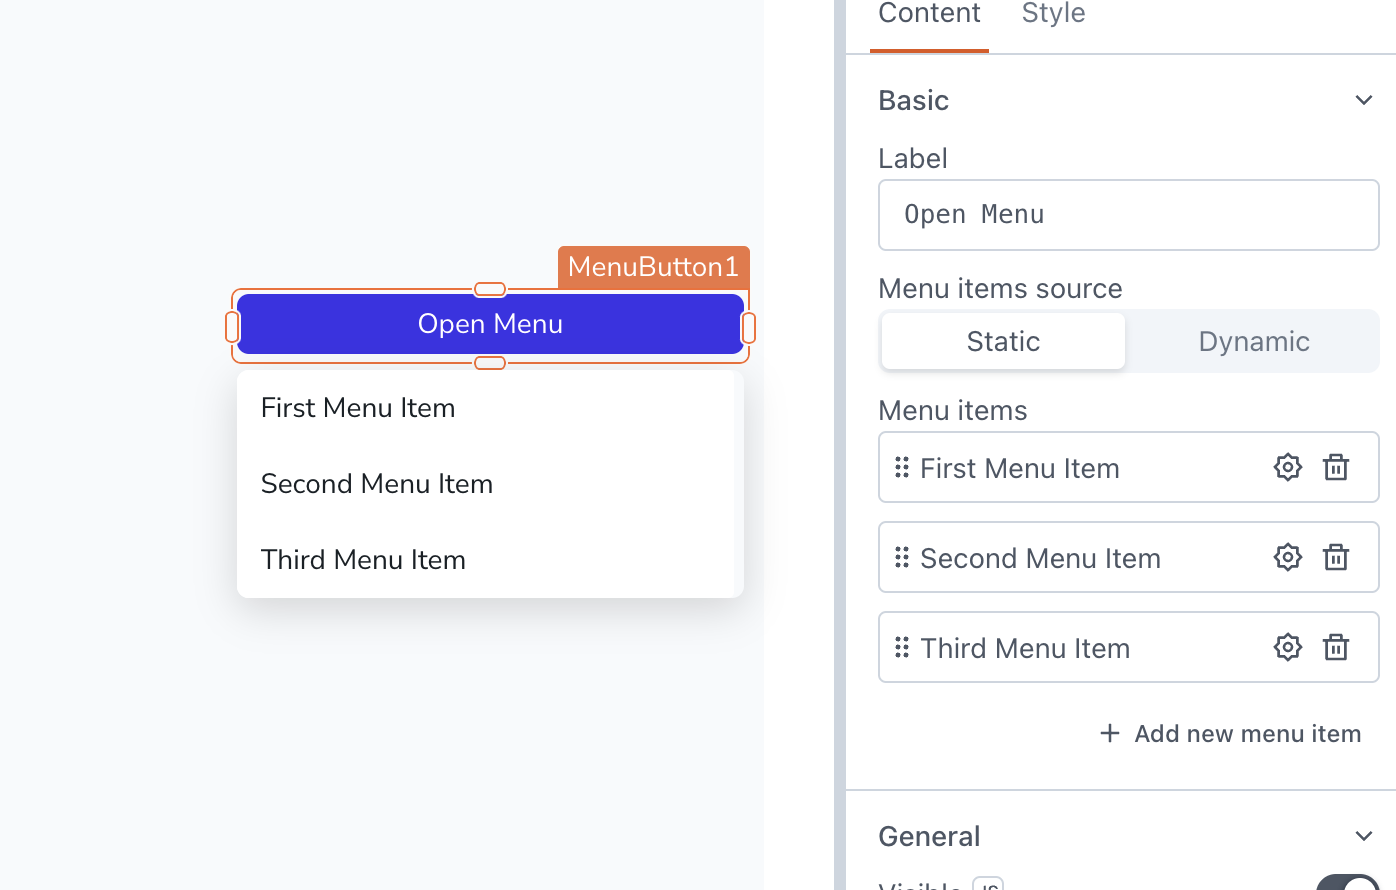The width and height of the screenshot is (1396, 890).
Task: Select the Content tab
Action: click(929, 14)
